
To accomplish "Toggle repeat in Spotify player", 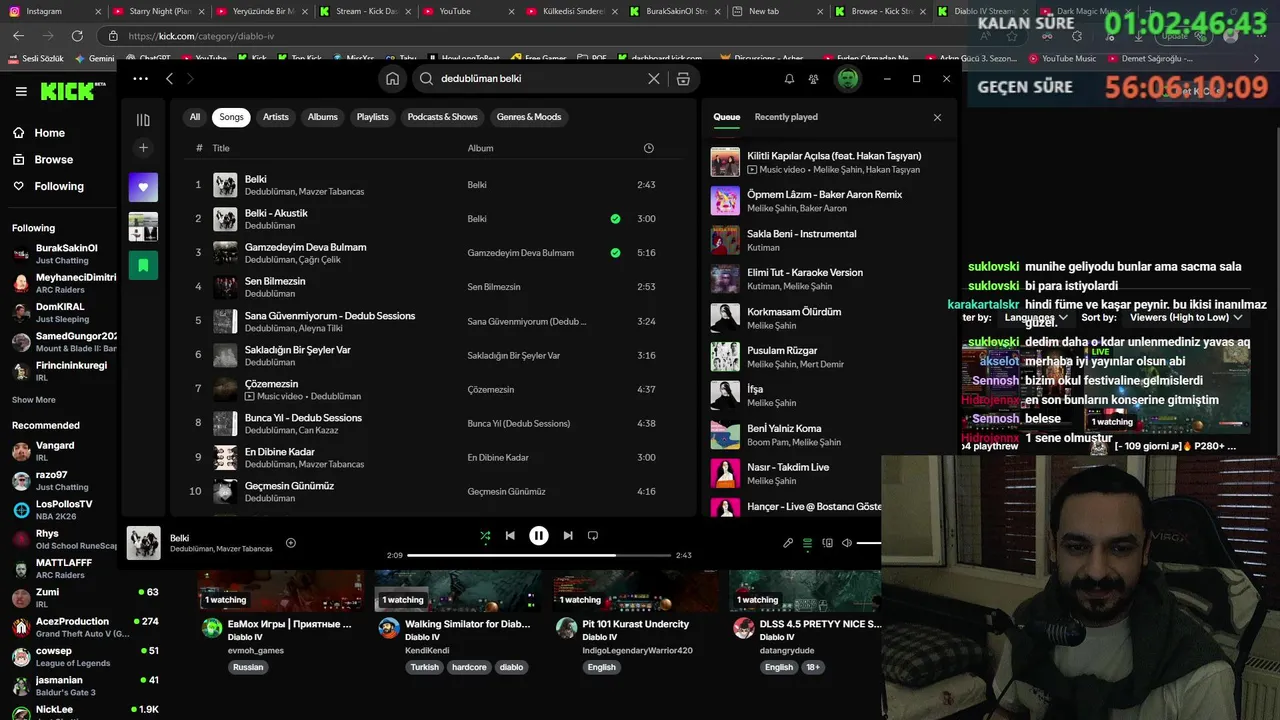I will pos(593,535).
